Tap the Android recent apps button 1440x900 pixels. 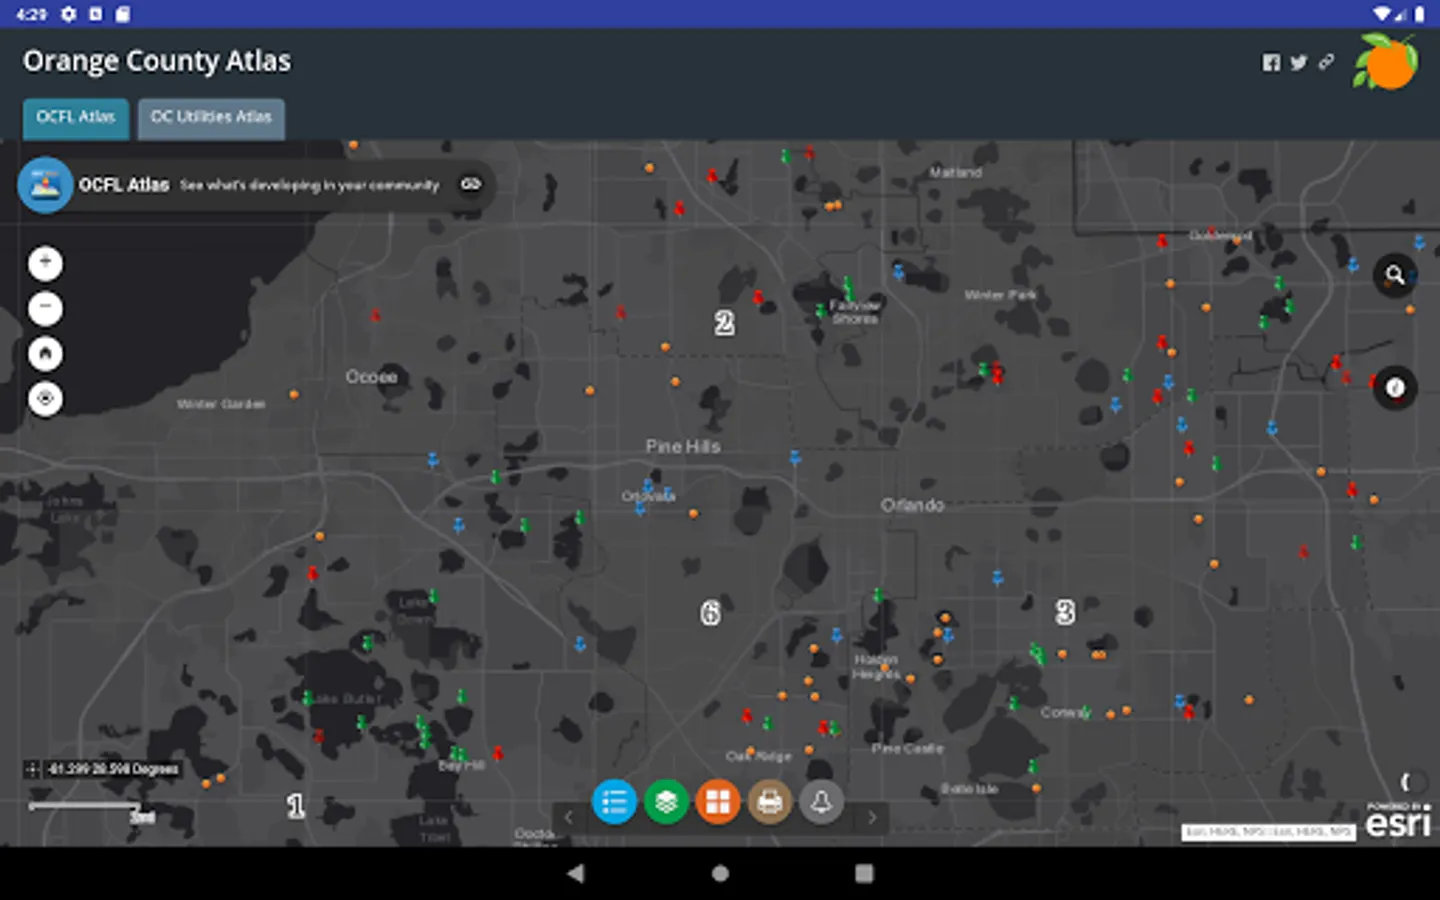[x=864, y=873]
